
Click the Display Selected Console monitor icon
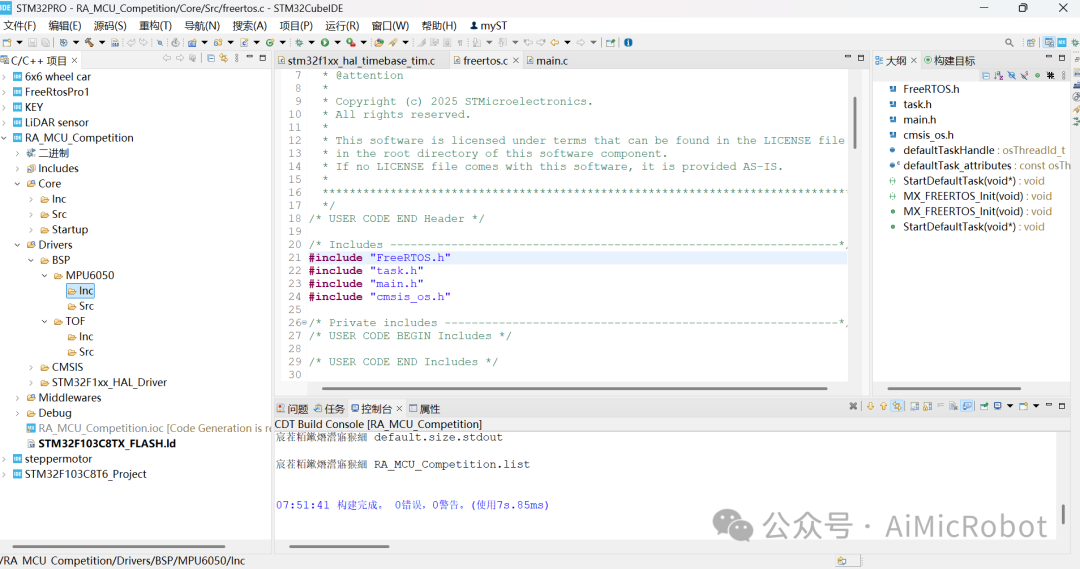[998, 406]
